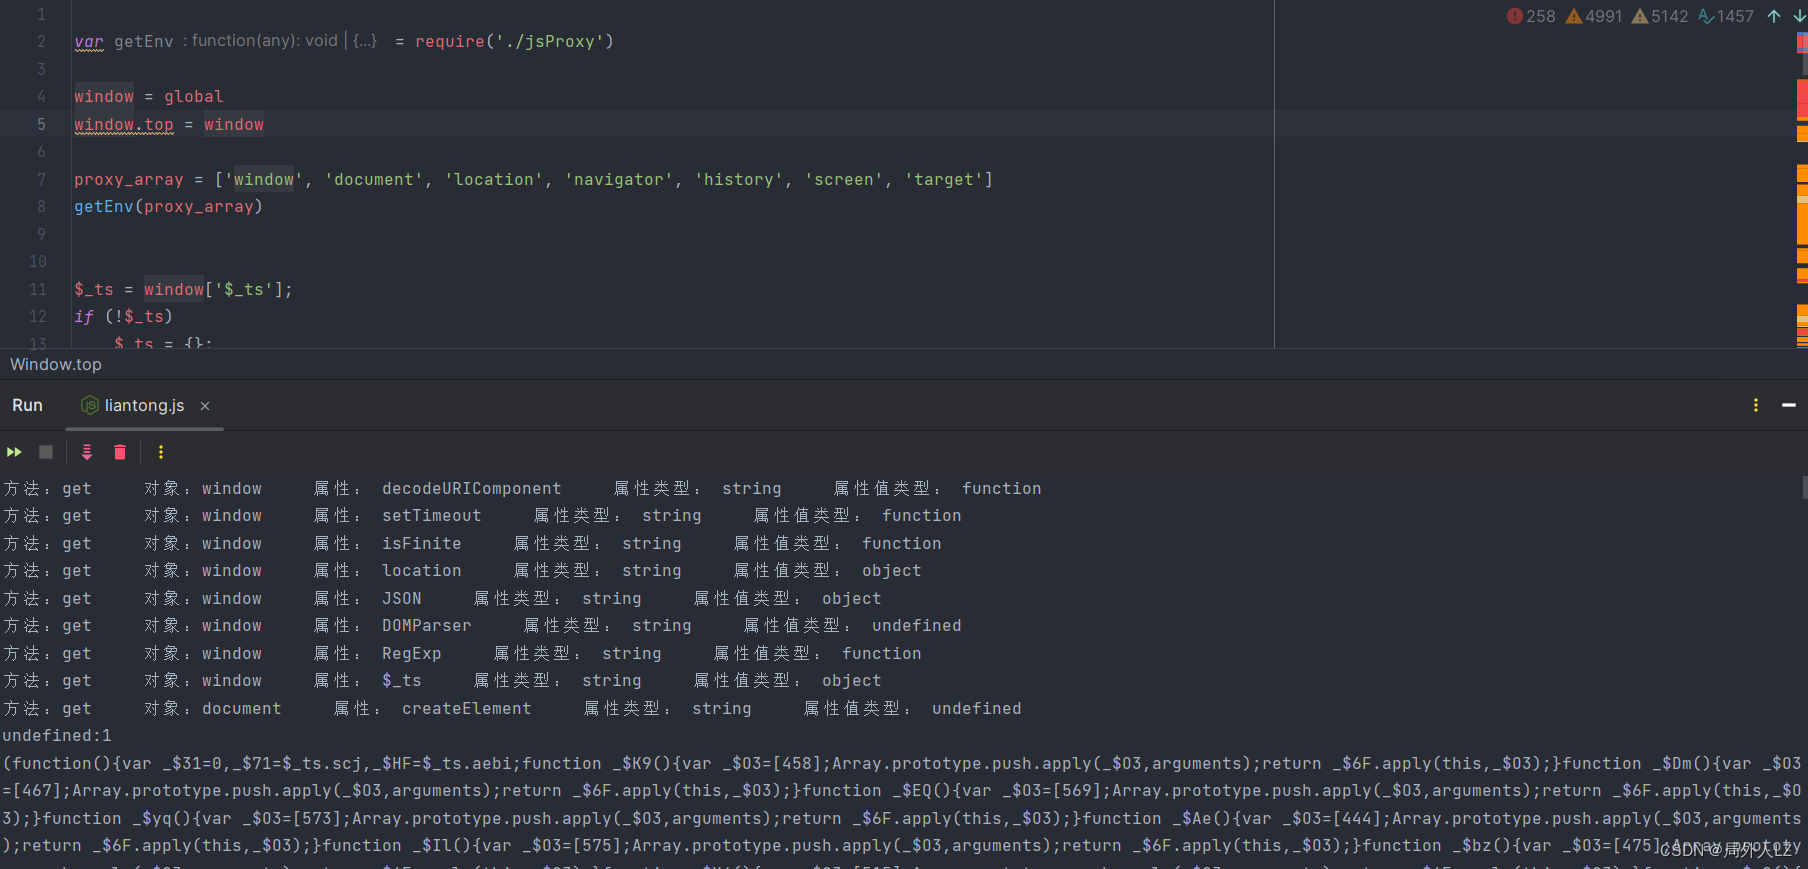Screen dimensions: 1808x869
Task: Click the Scroll to End icon
Action: (x=87, y=452)
